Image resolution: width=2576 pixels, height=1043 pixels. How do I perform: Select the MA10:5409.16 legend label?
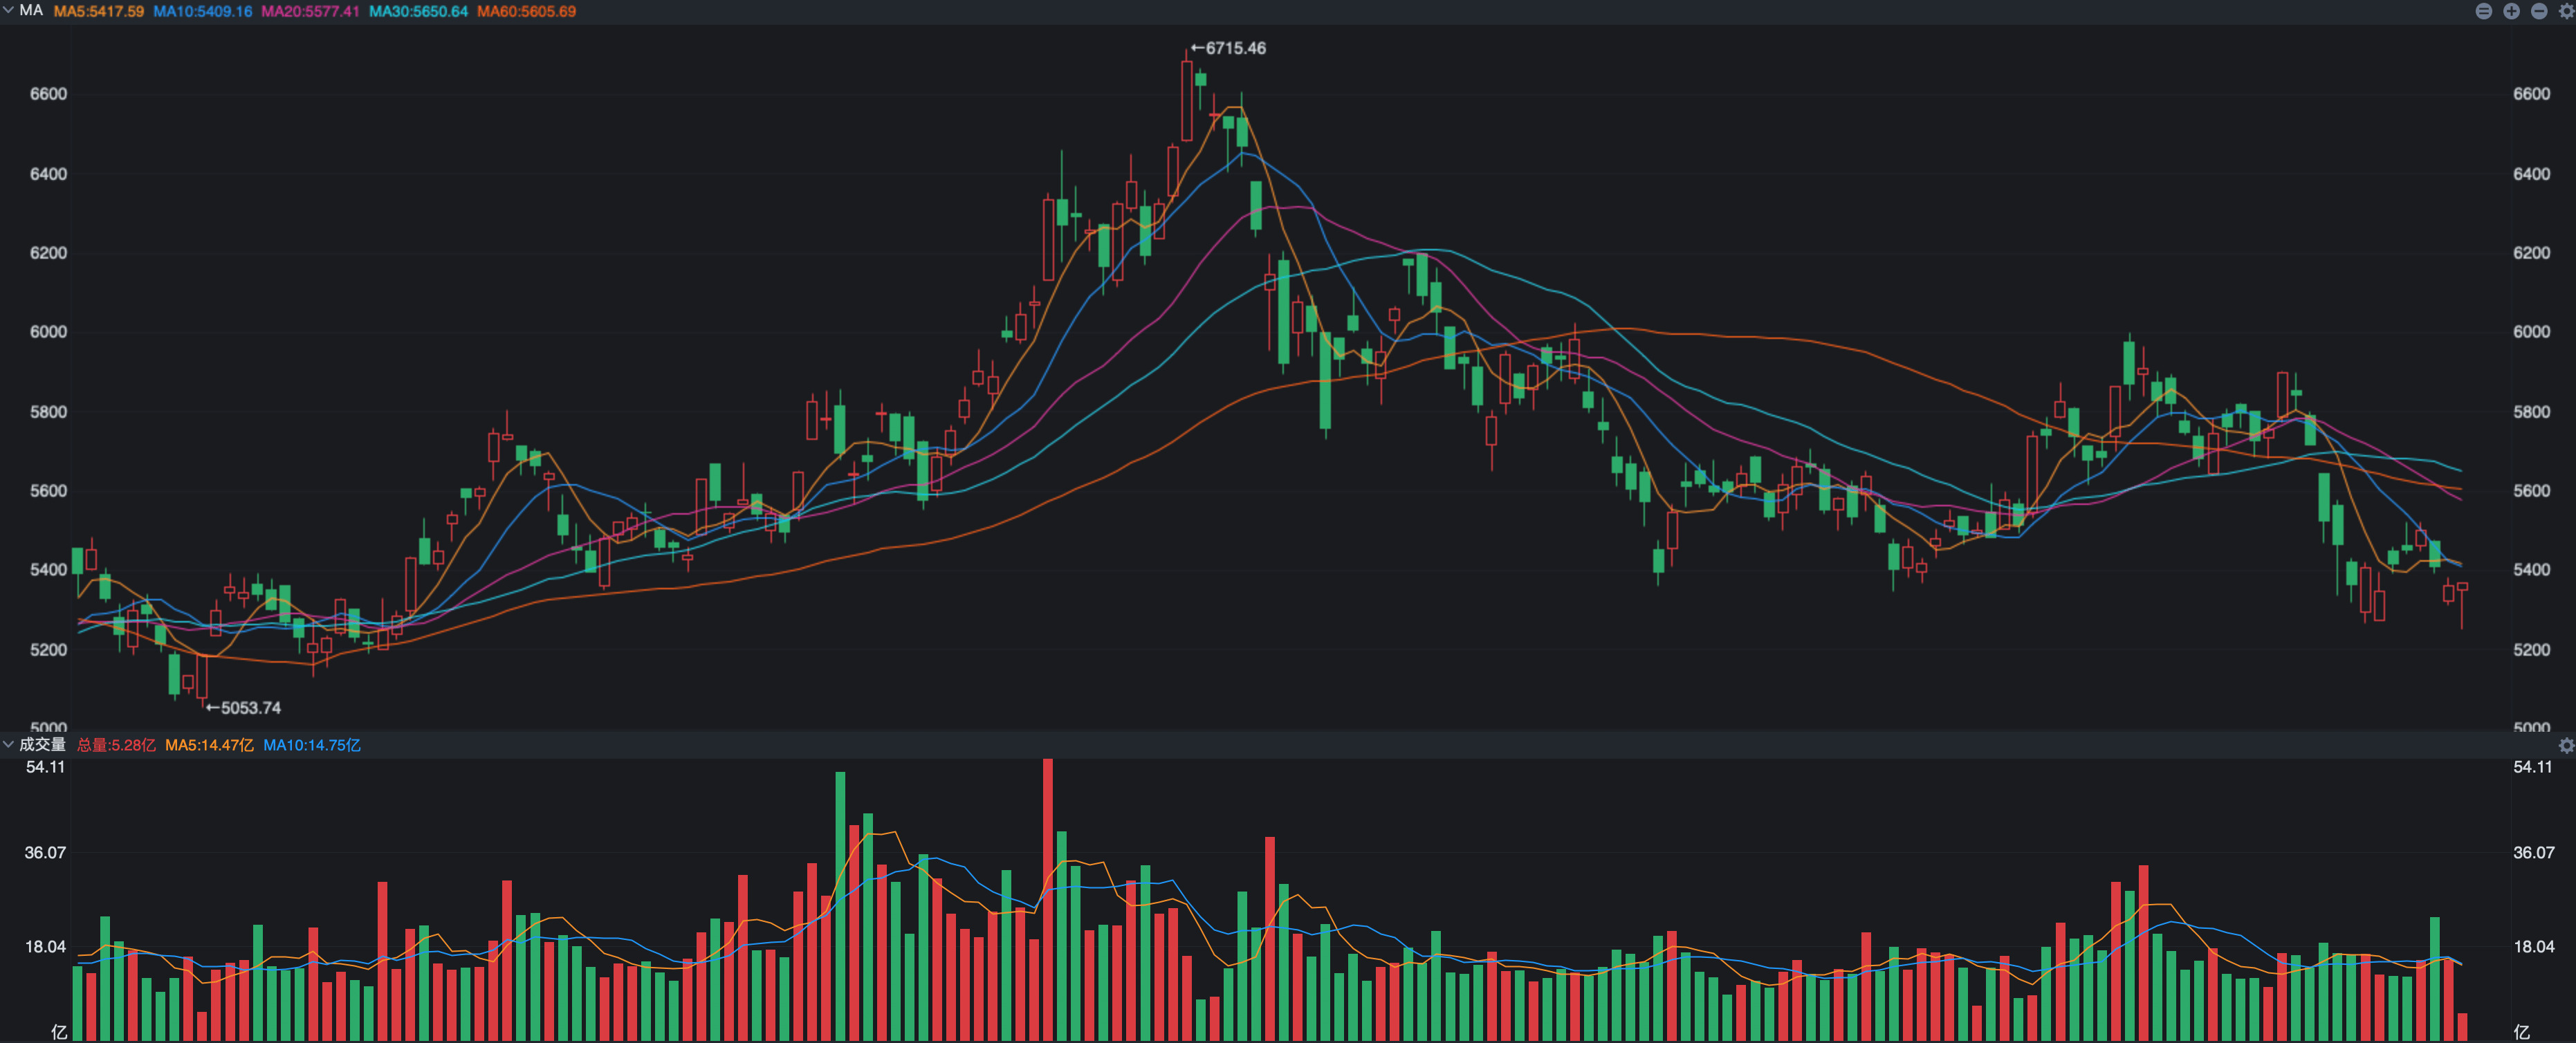(202, 11)
